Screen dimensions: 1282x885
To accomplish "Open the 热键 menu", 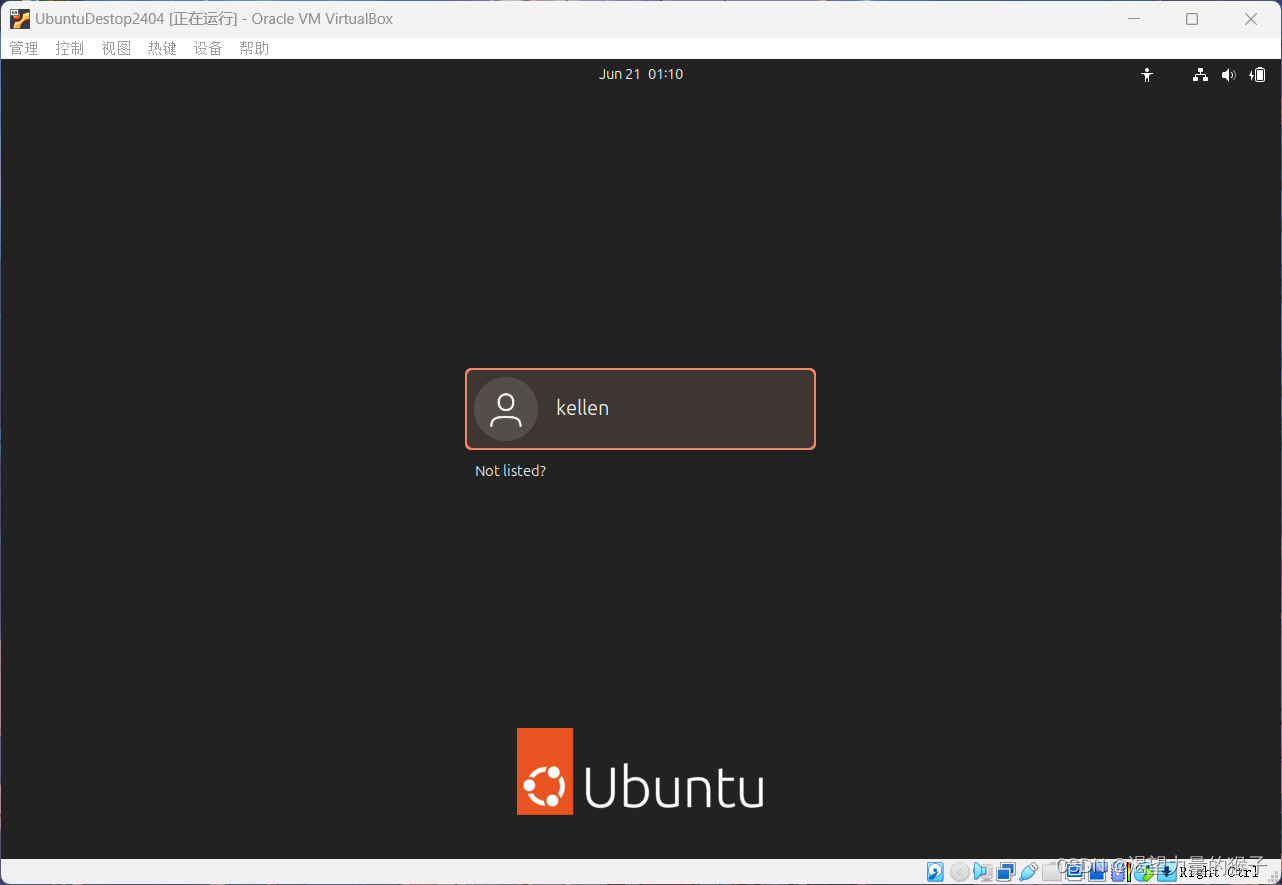I will pyautogui.click(x=162, y=48).
